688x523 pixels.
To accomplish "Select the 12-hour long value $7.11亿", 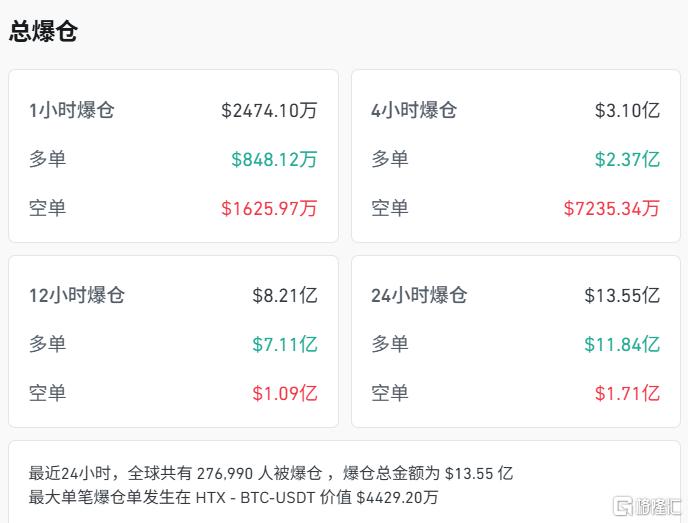I will [285, 344].
